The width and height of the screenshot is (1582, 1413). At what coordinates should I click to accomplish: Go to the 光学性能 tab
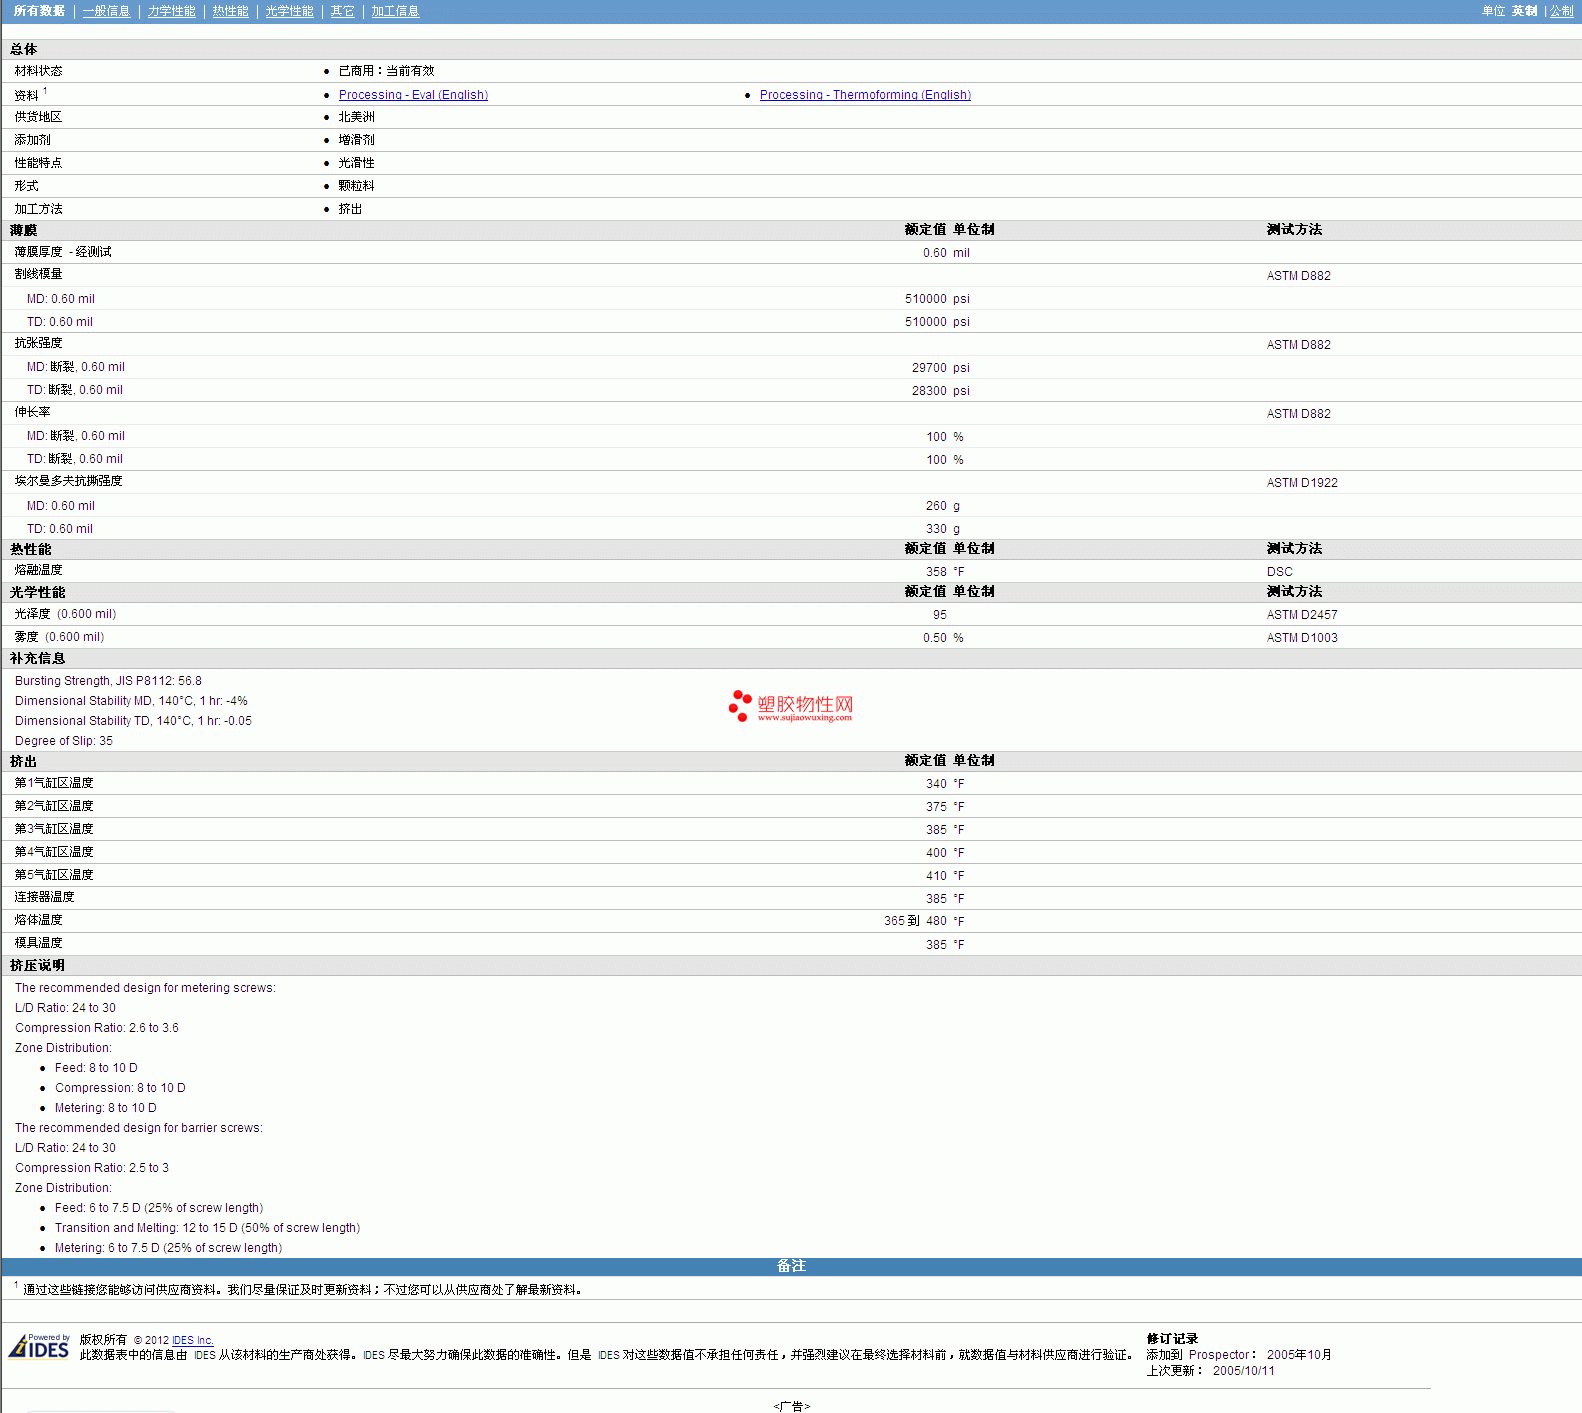pos(289,11)
